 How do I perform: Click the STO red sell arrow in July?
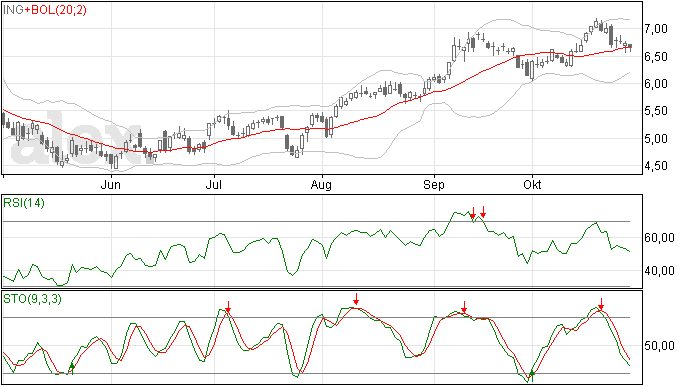click(228, 307)
